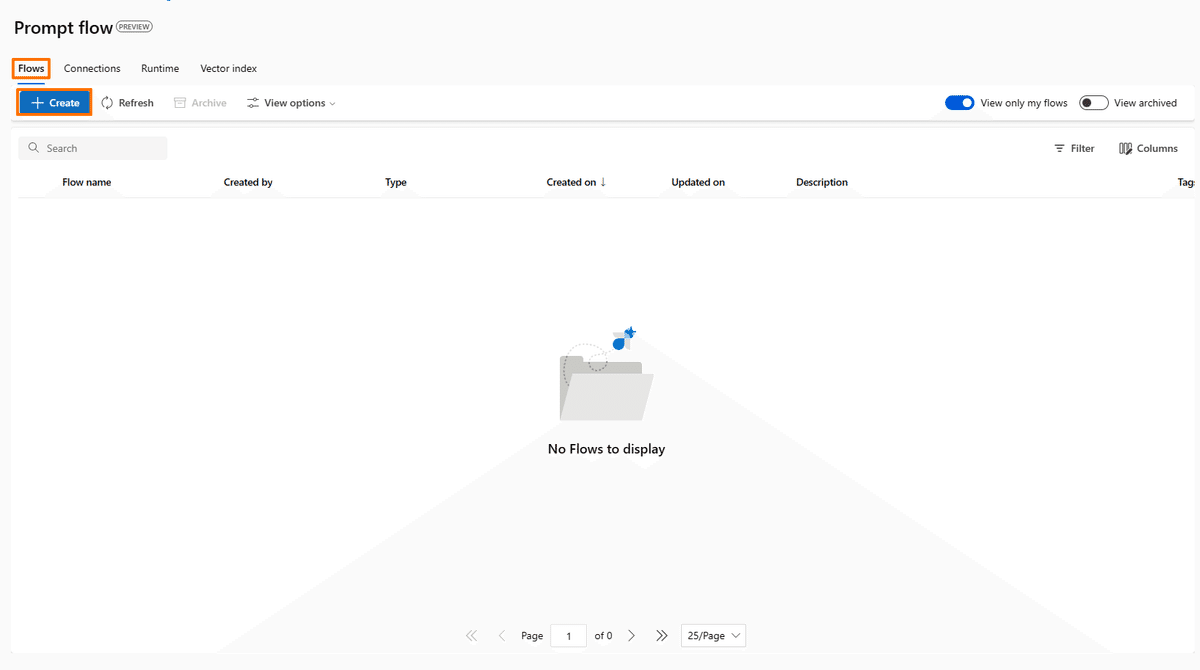Viewport: 1200px width, 670px height.
Task: Open the 25/Page dropdown
Action: tap(713, 635)
